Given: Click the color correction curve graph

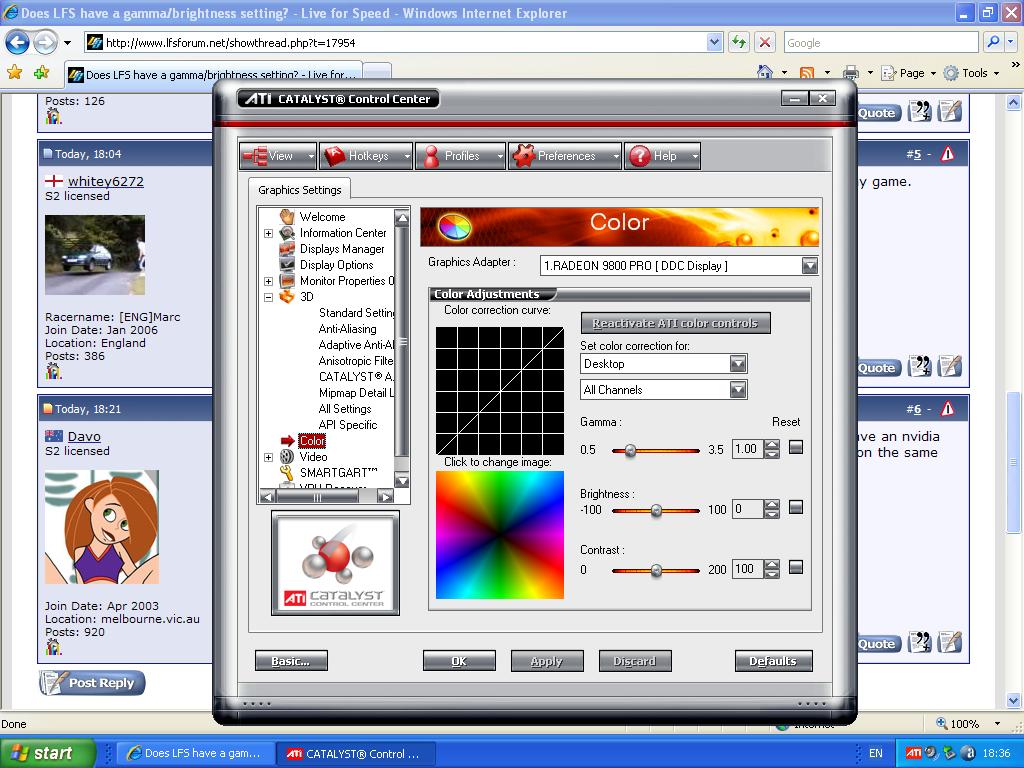Looking at the screenshot, I should point(500,391).
